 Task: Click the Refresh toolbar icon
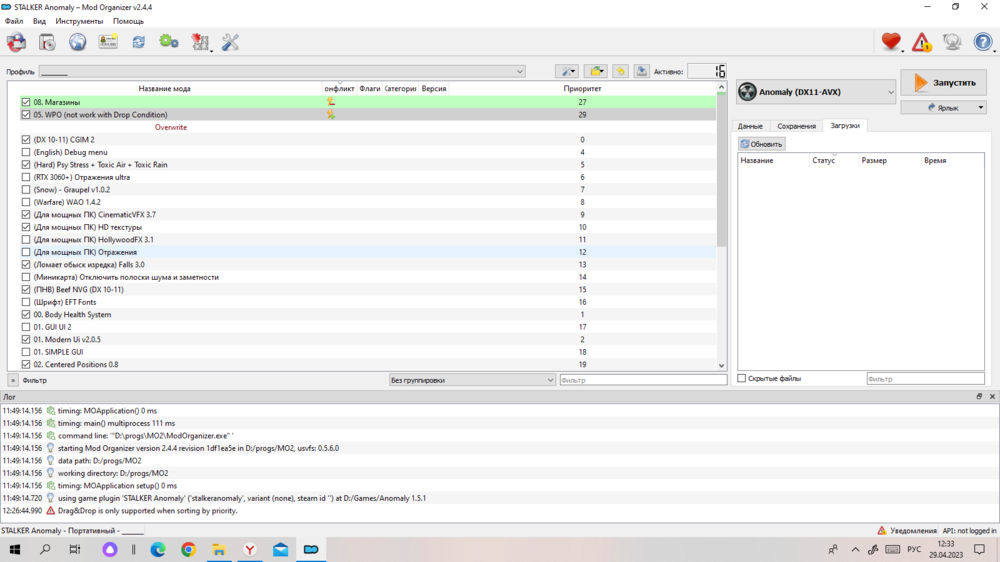tap(138, 42)
